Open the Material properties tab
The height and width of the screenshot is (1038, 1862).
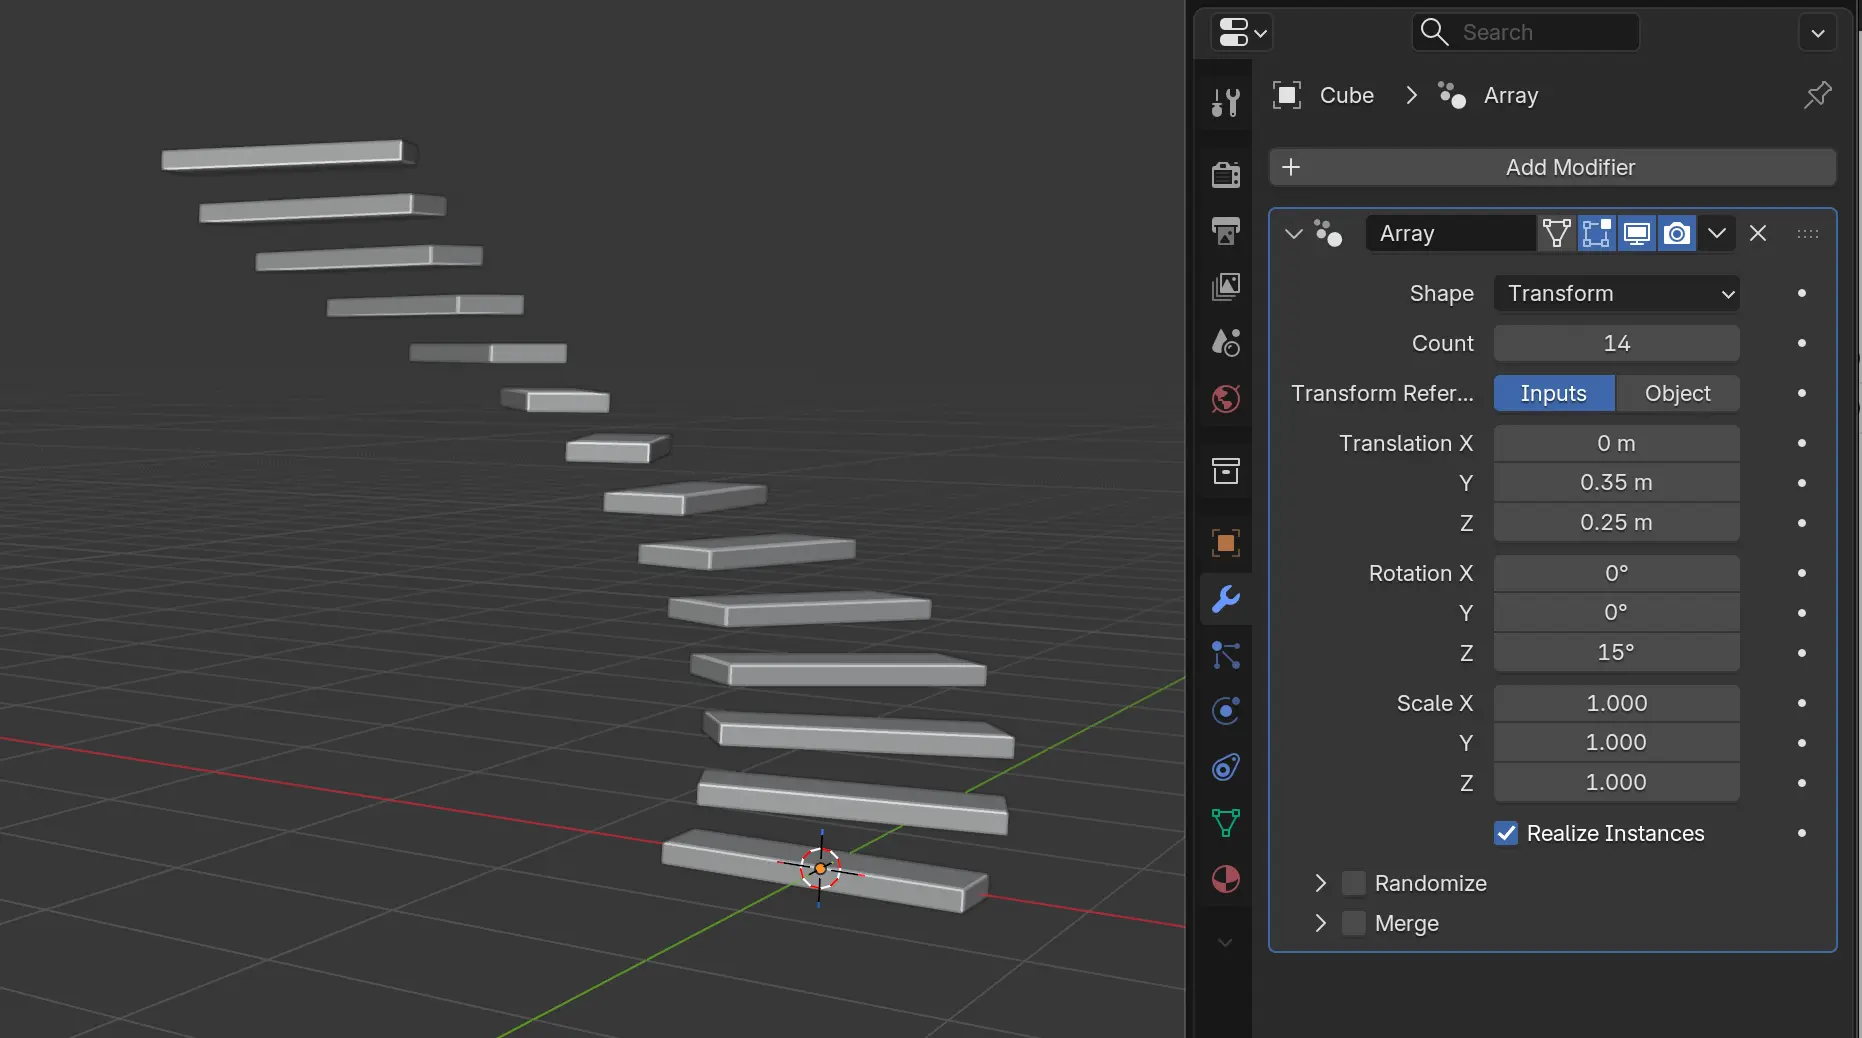[1226, 879]
